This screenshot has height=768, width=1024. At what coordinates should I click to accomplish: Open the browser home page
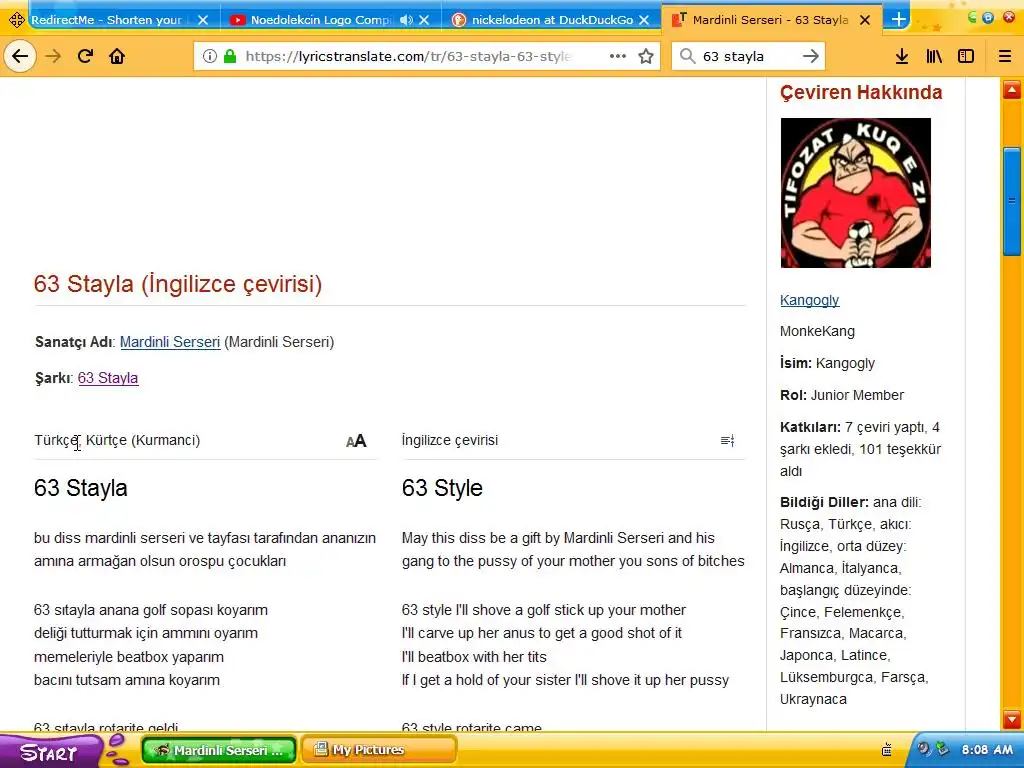click(x=117, y=56)
